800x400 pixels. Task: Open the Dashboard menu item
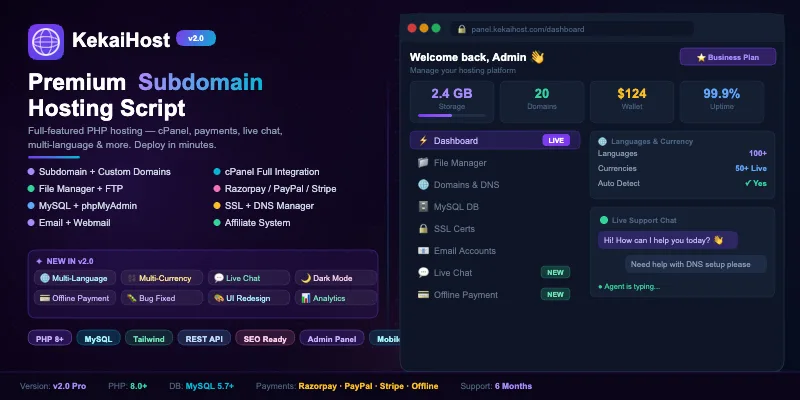[495, 140]
